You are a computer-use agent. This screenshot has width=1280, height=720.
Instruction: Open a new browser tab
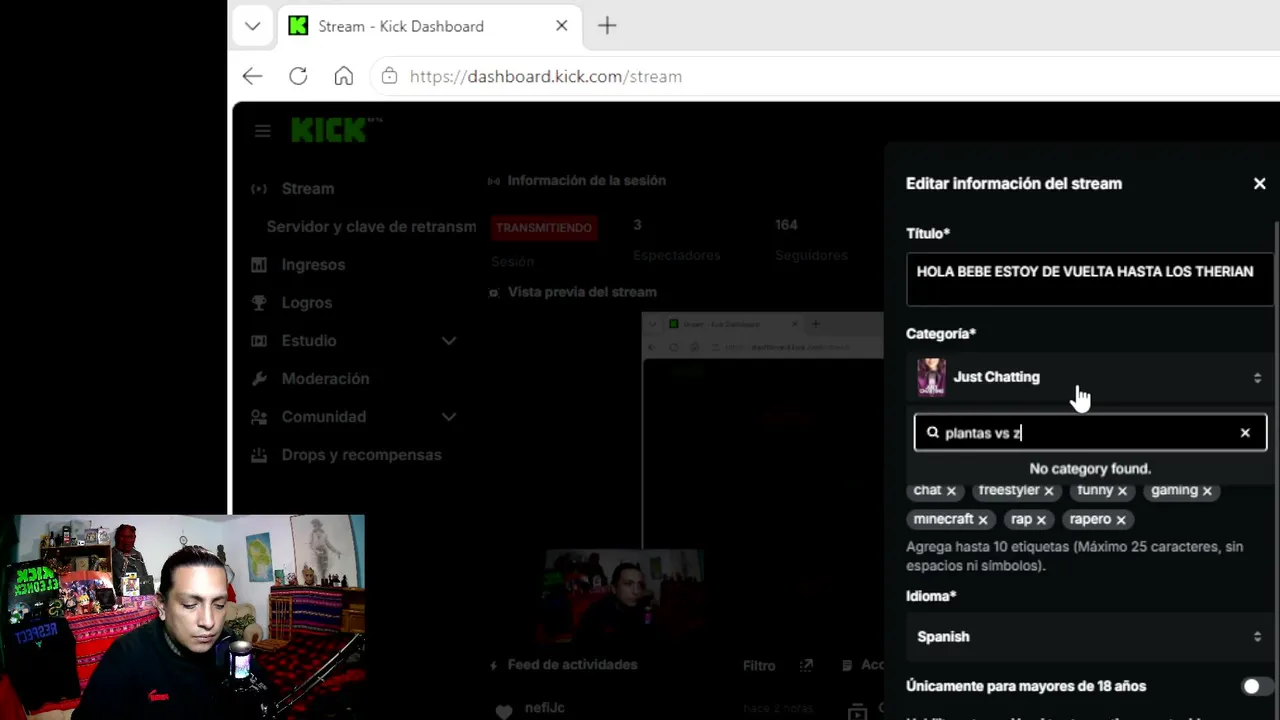[607, 26]
